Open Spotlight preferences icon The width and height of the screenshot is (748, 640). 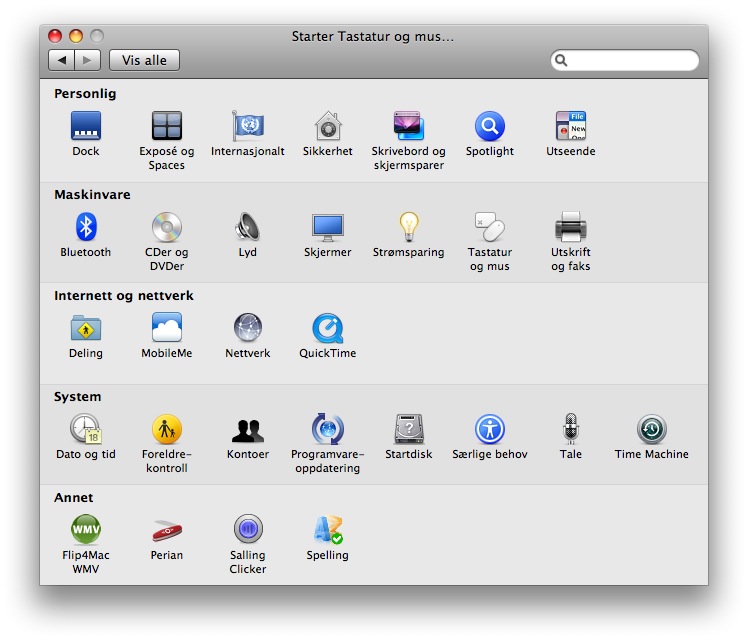click(490, 126)
